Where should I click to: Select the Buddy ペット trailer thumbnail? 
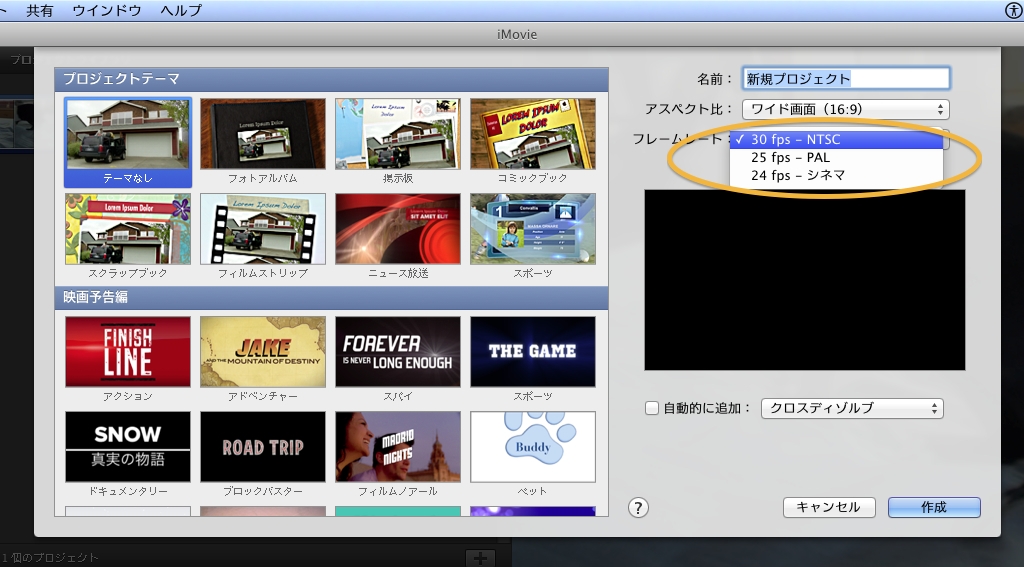pyautogui.click(x=533, y=446)
